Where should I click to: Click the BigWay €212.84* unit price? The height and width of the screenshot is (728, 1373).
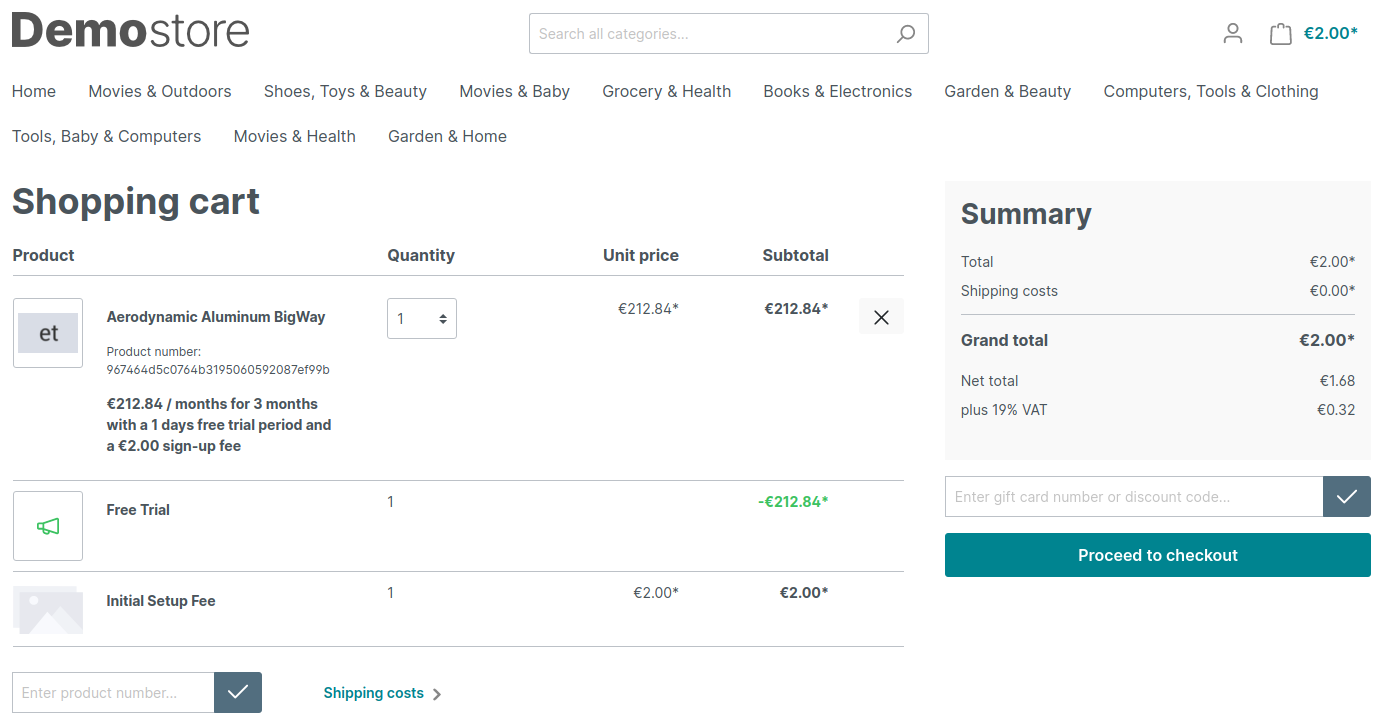coord(648,309)
